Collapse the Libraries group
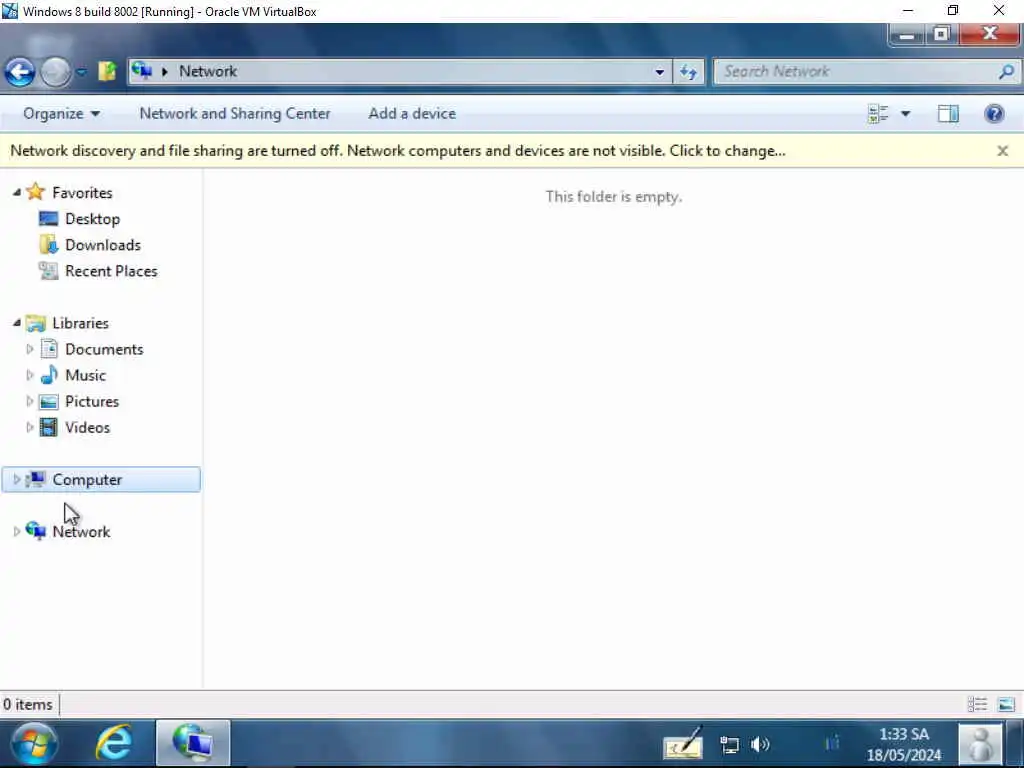This screenshot has height=768, width=1024. point(17,323)
